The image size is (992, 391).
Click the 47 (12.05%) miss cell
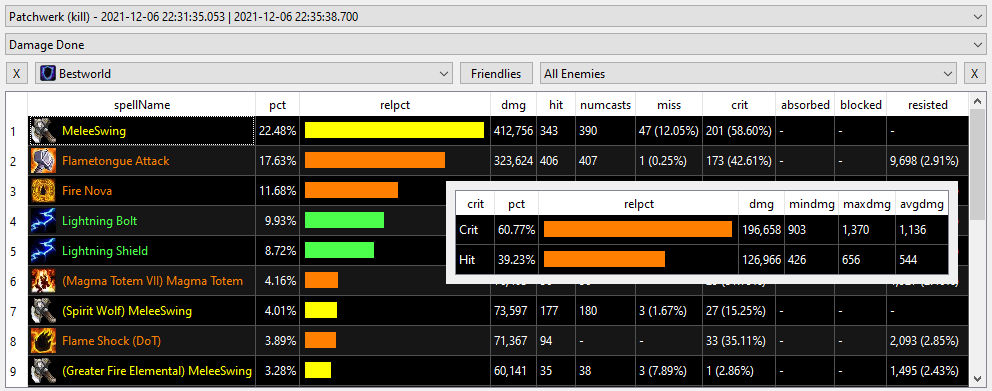[x=669, y=131]
